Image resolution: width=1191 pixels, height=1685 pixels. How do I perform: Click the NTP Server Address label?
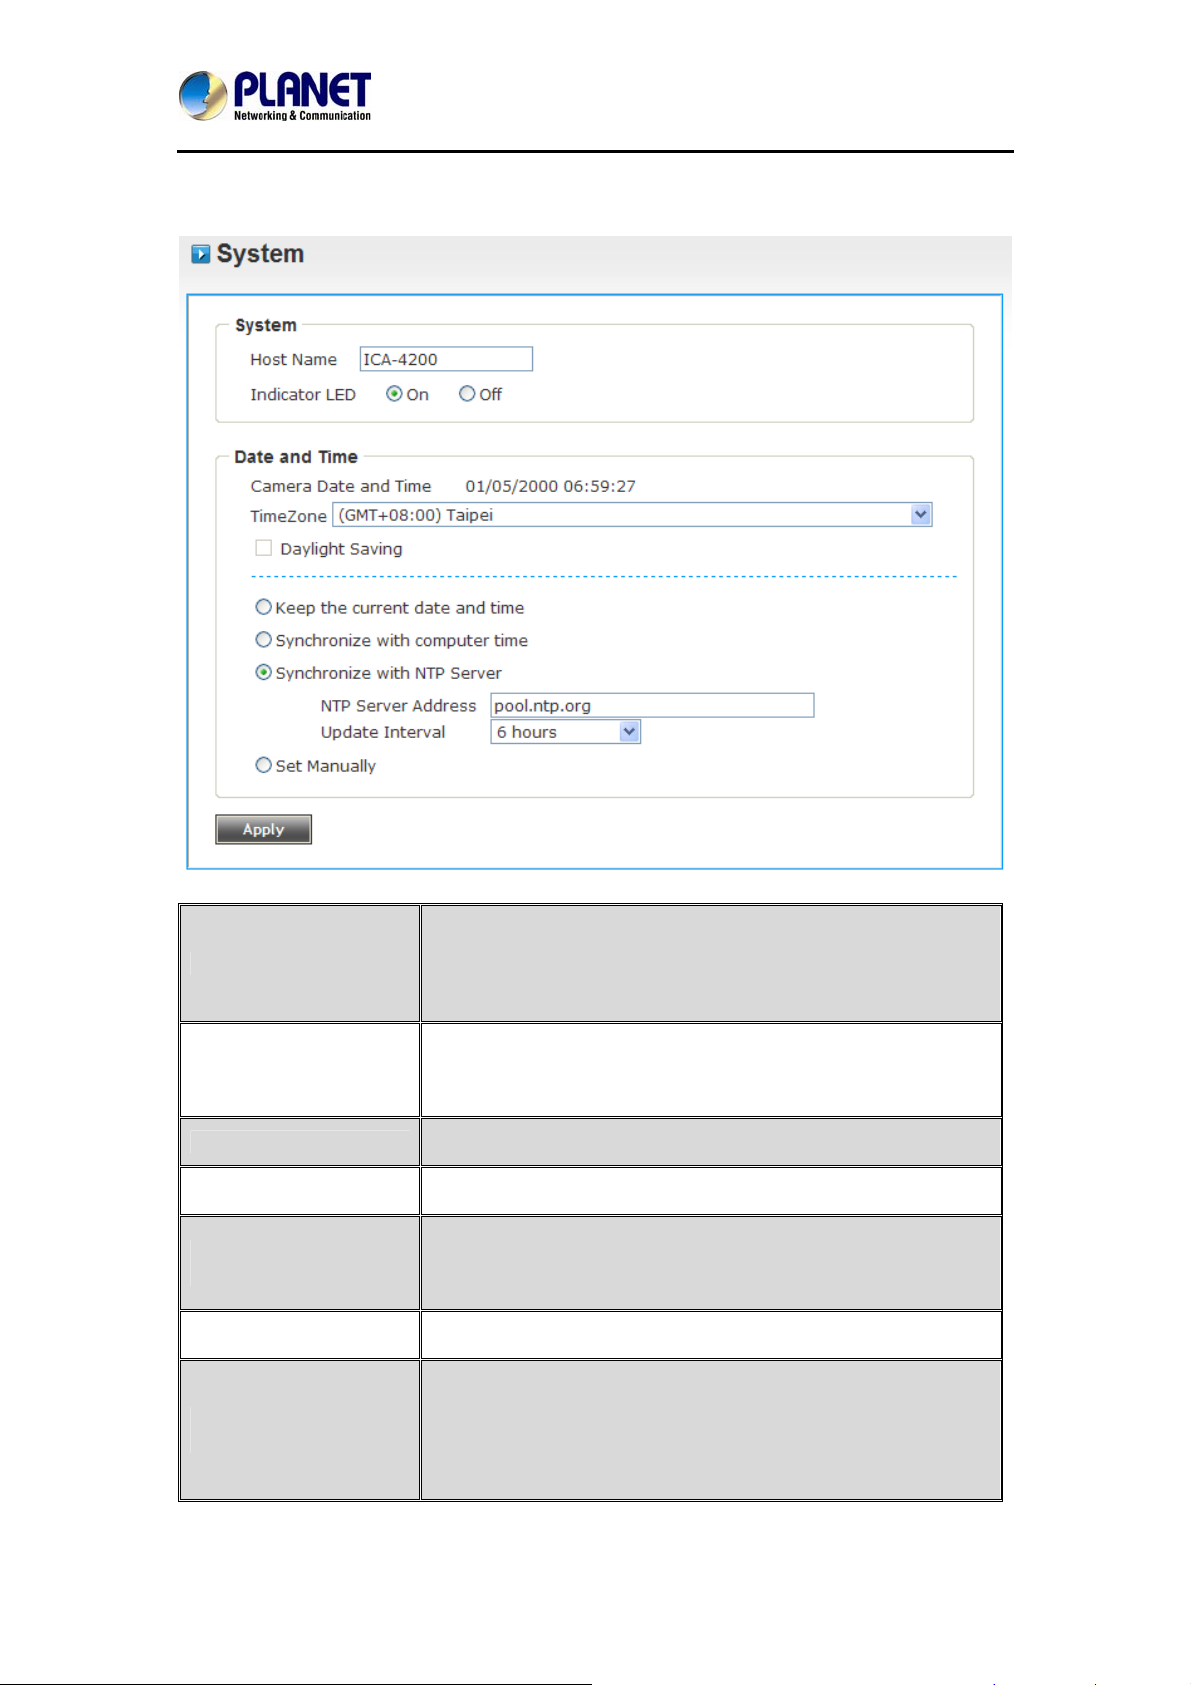(398, 705)
